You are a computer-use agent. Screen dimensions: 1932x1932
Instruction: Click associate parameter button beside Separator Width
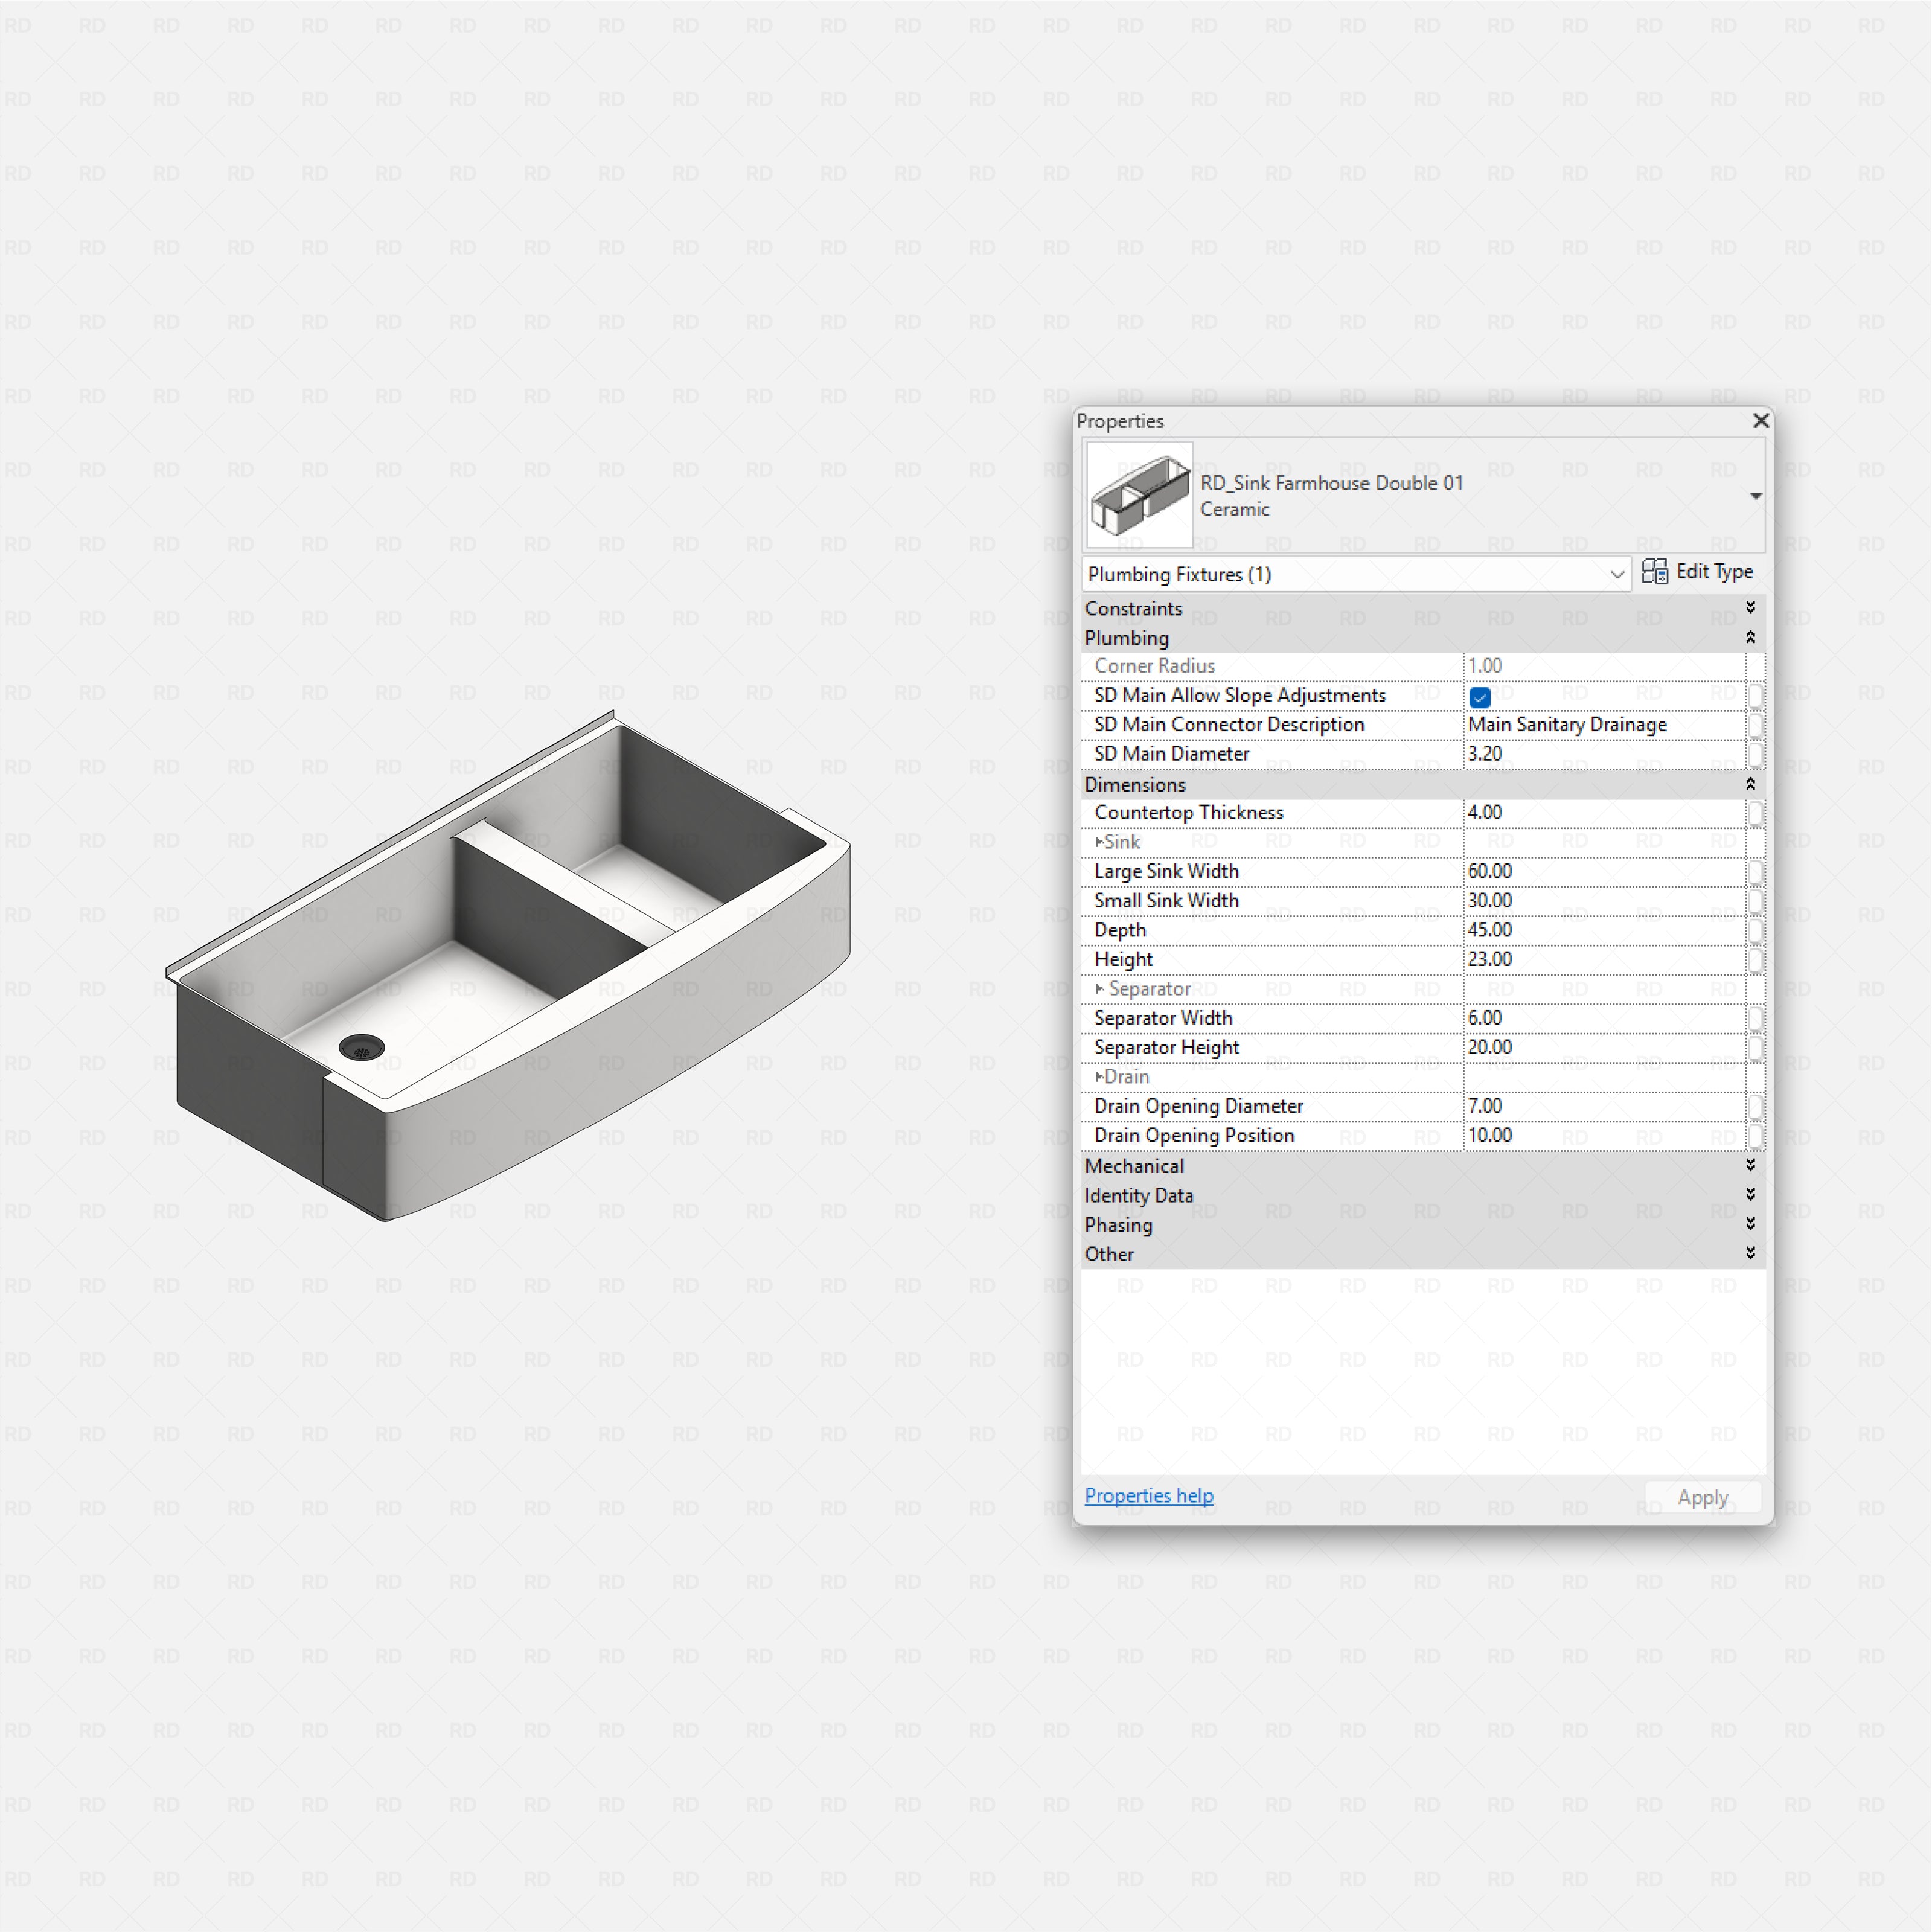(1756, 1018)
